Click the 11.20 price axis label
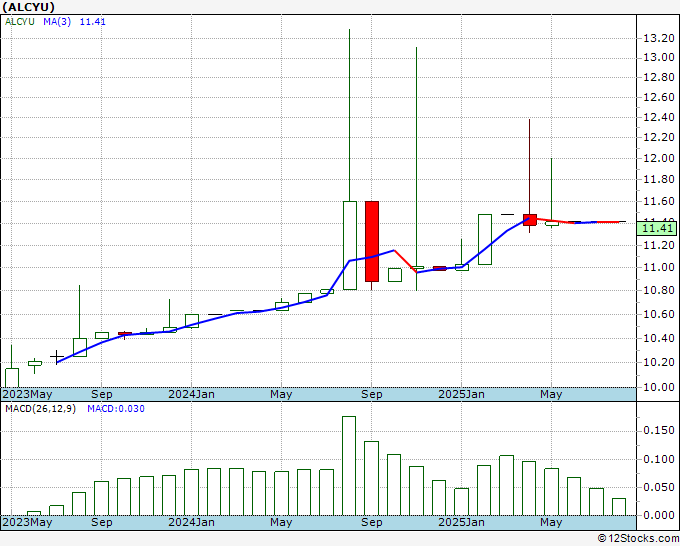Image resolution: width=680 pixels, height=546 pixels. tap(658, 245)
